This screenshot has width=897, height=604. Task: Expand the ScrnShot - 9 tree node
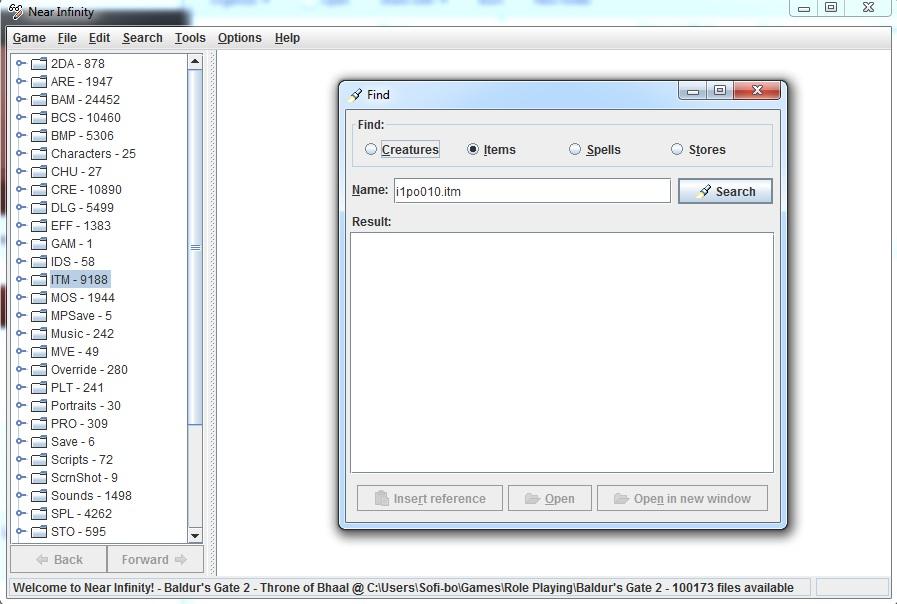coord(21,478)
